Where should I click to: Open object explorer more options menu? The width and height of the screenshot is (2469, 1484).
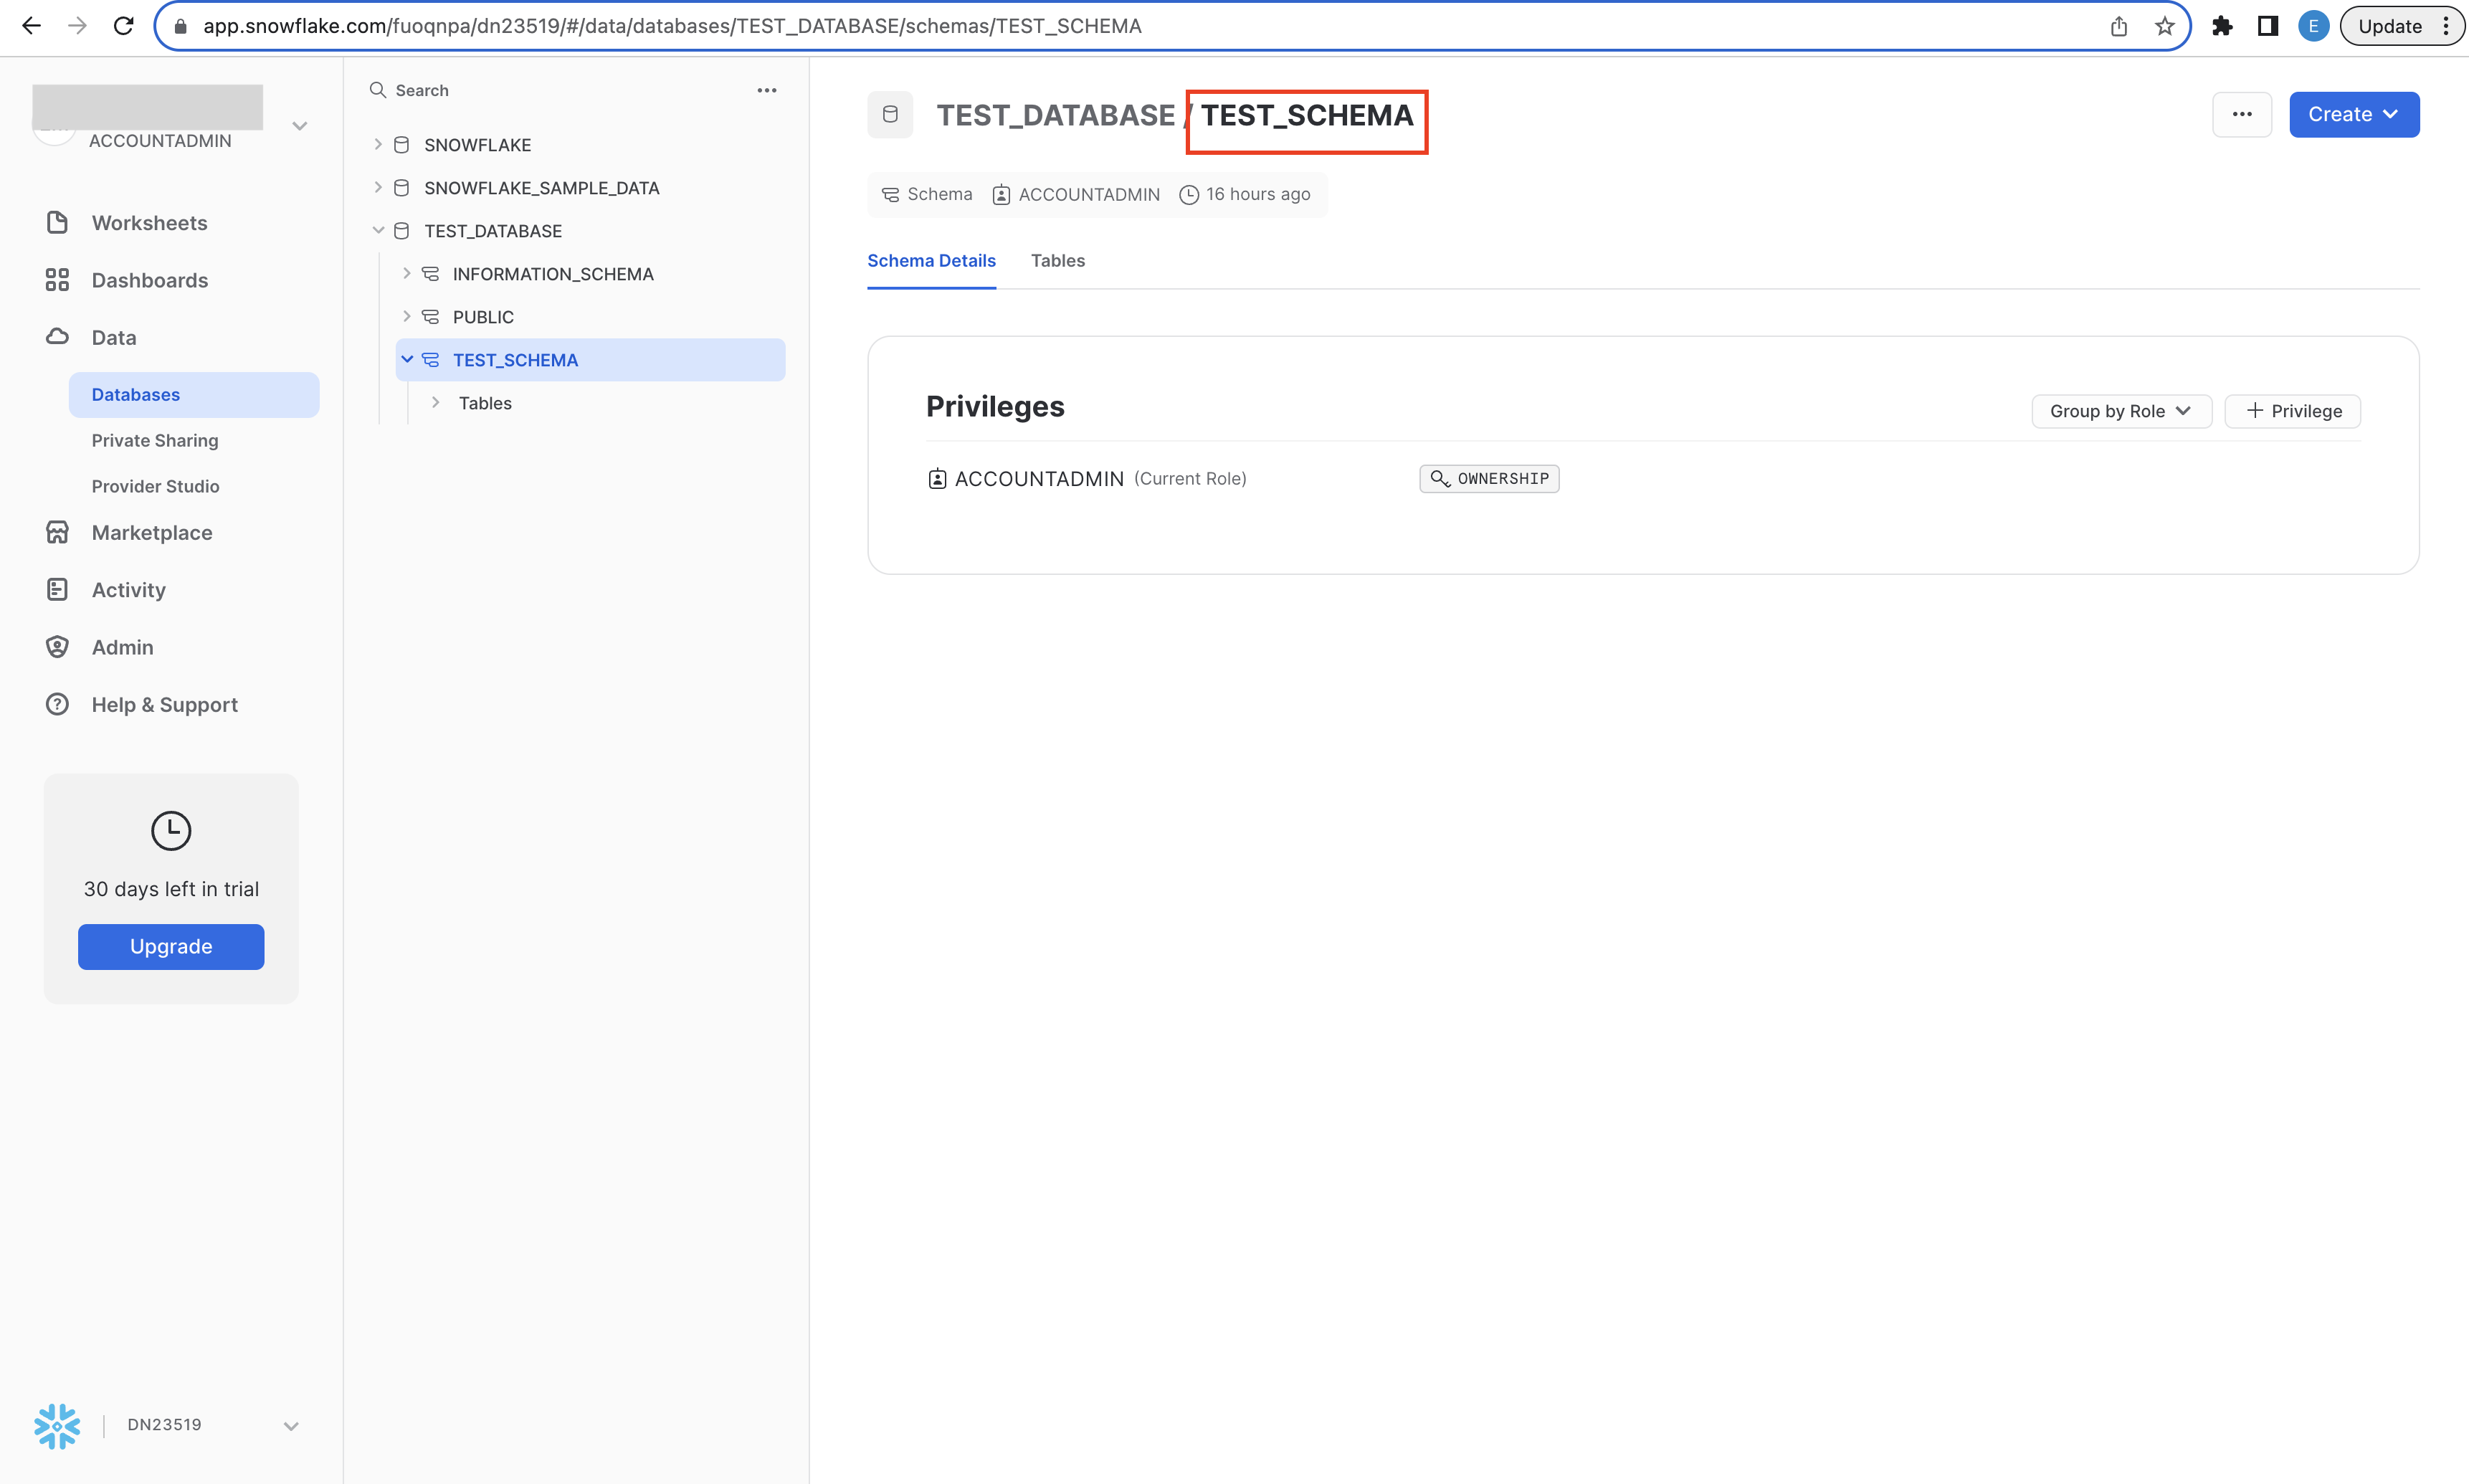coord(767,90)
